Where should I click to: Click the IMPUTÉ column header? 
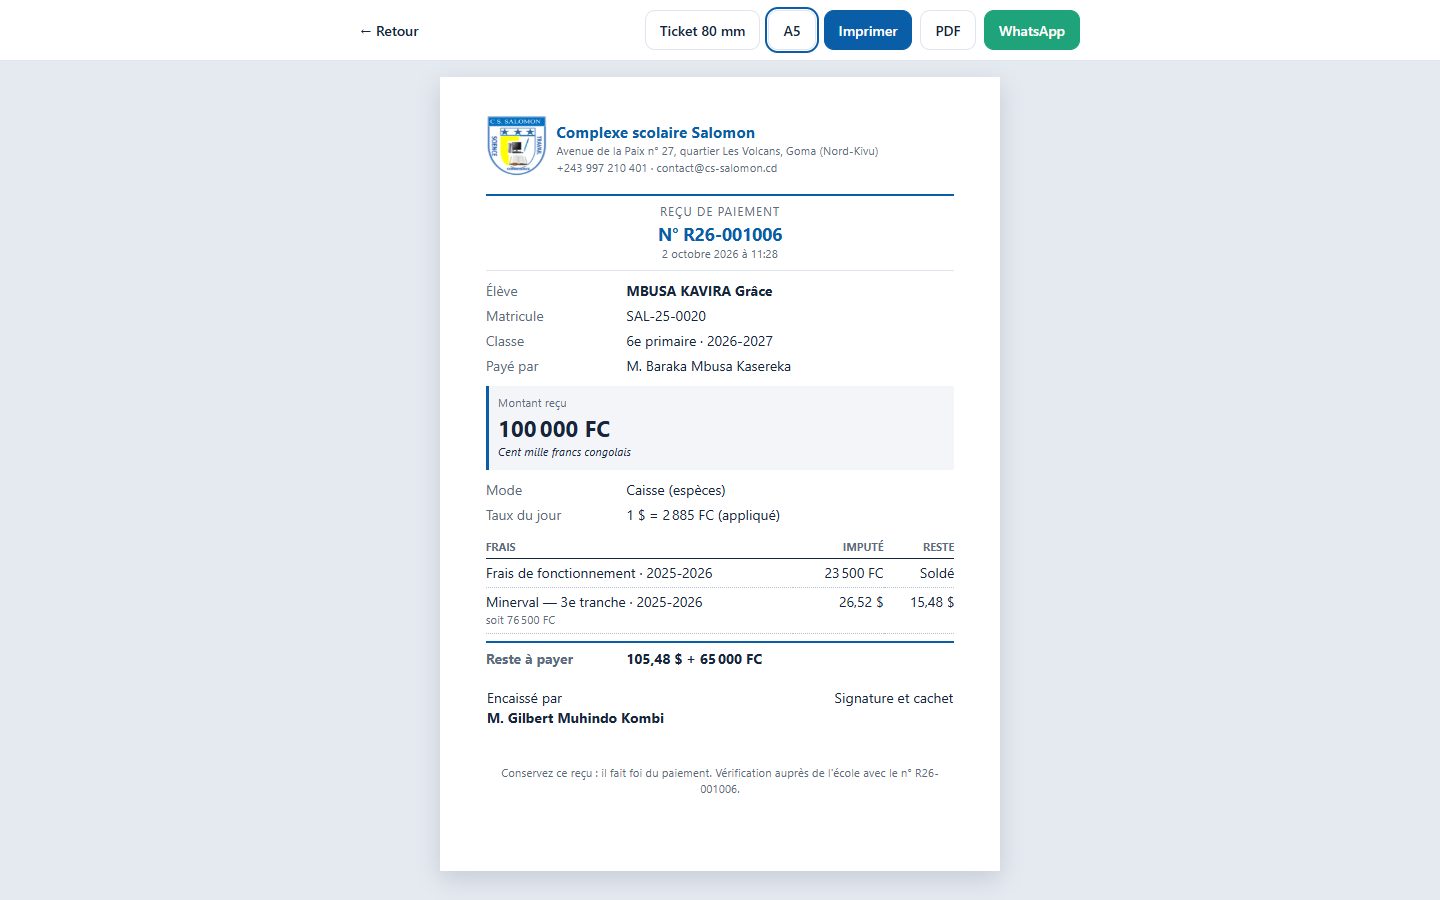point(863,547)
